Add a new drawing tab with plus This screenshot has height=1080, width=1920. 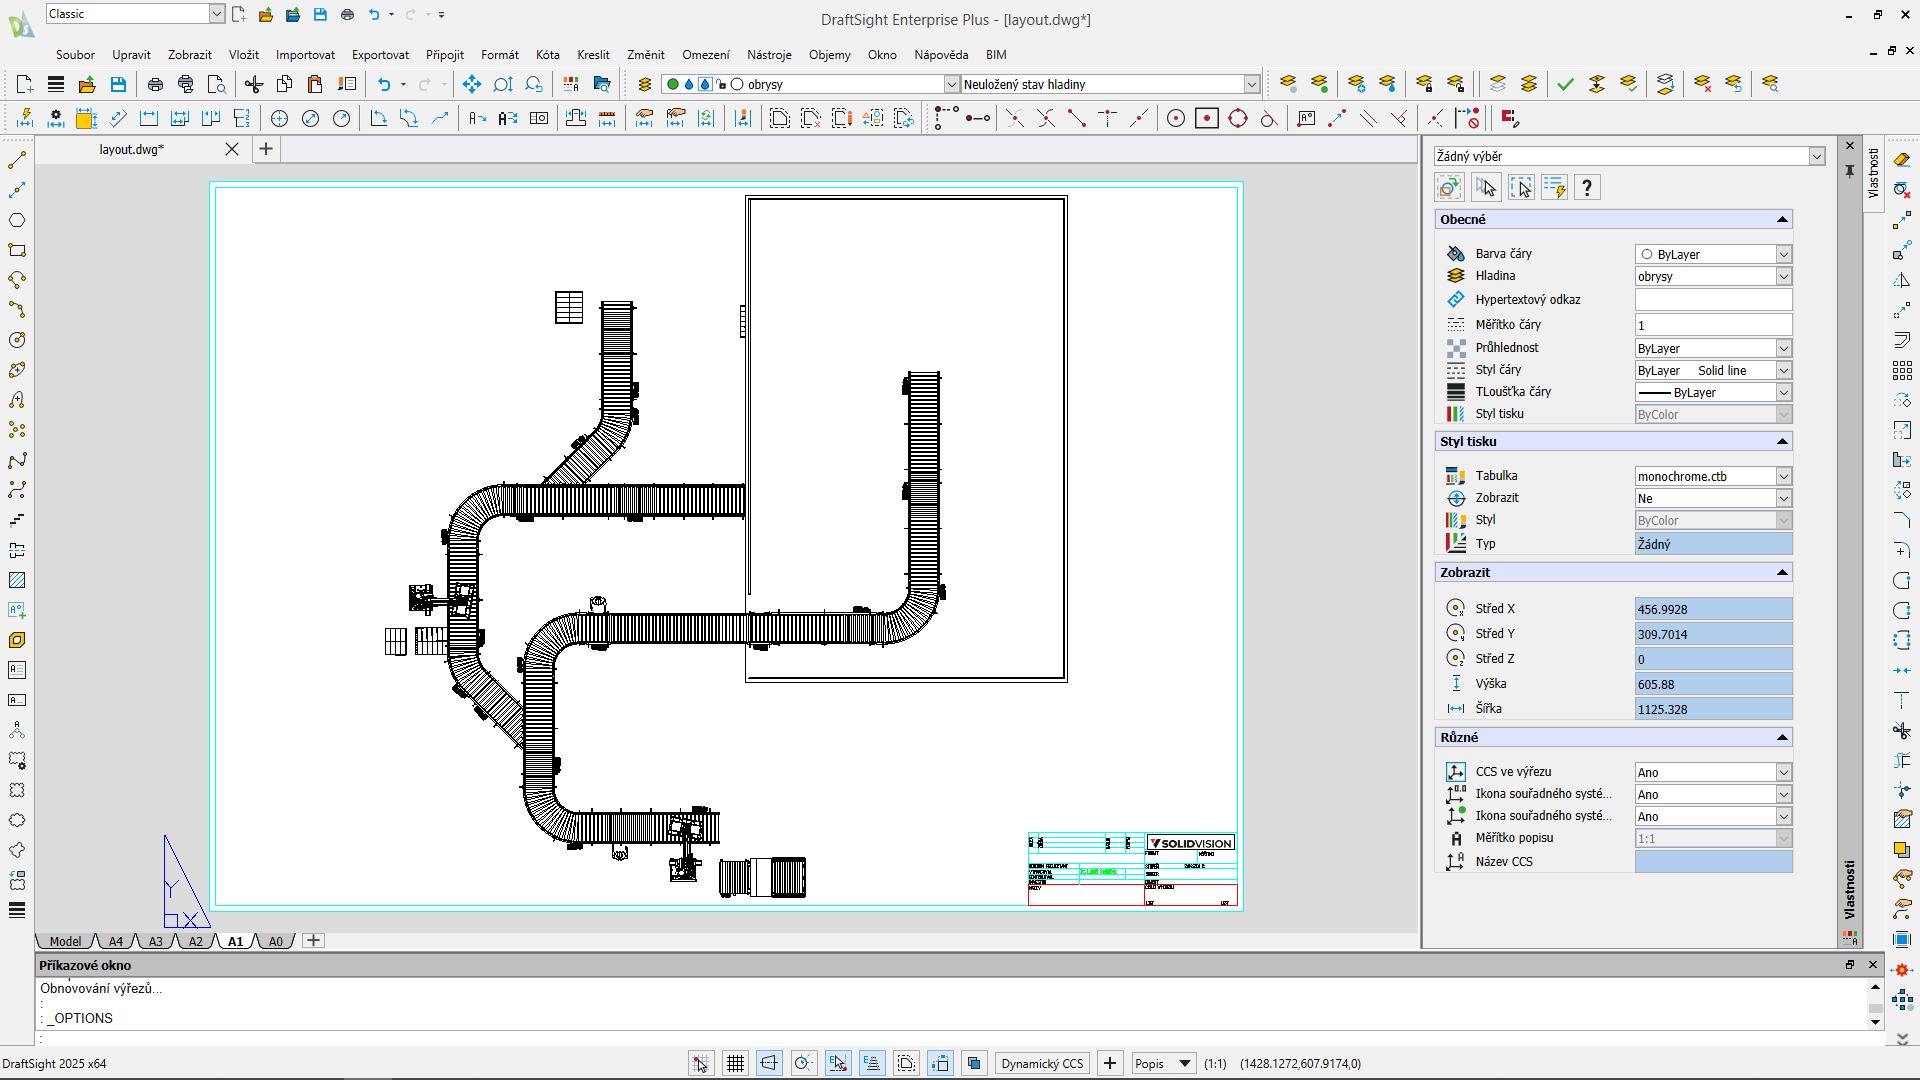tap(265, 150)
